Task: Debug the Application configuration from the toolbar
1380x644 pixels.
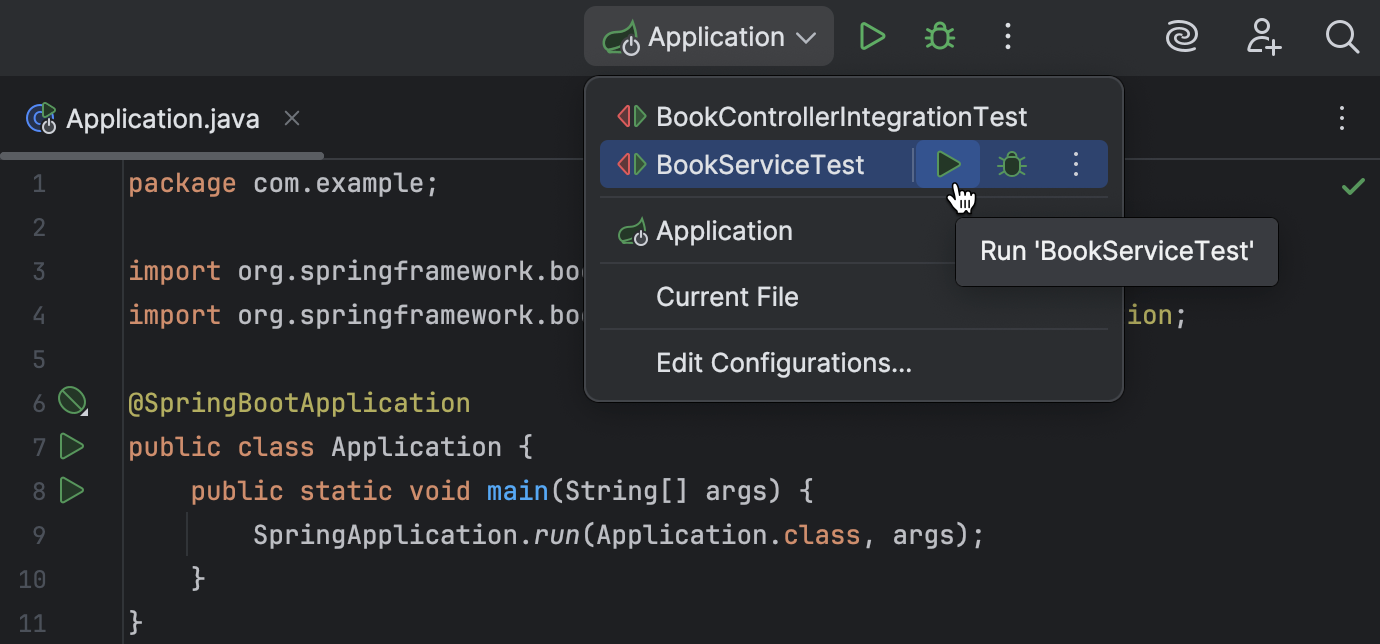Action: coord(940,36)
